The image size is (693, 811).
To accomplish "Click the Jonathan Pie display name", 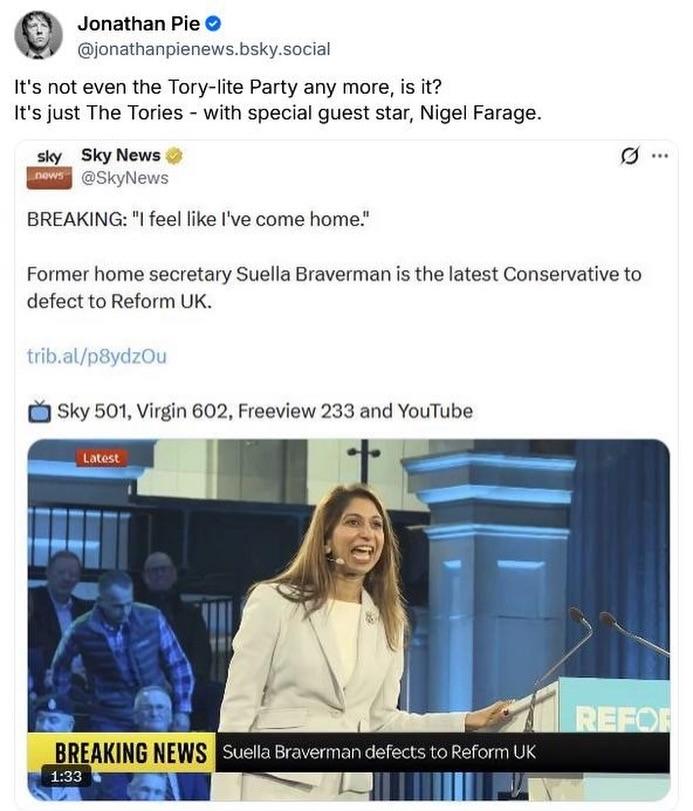I will tap(139, 24).
